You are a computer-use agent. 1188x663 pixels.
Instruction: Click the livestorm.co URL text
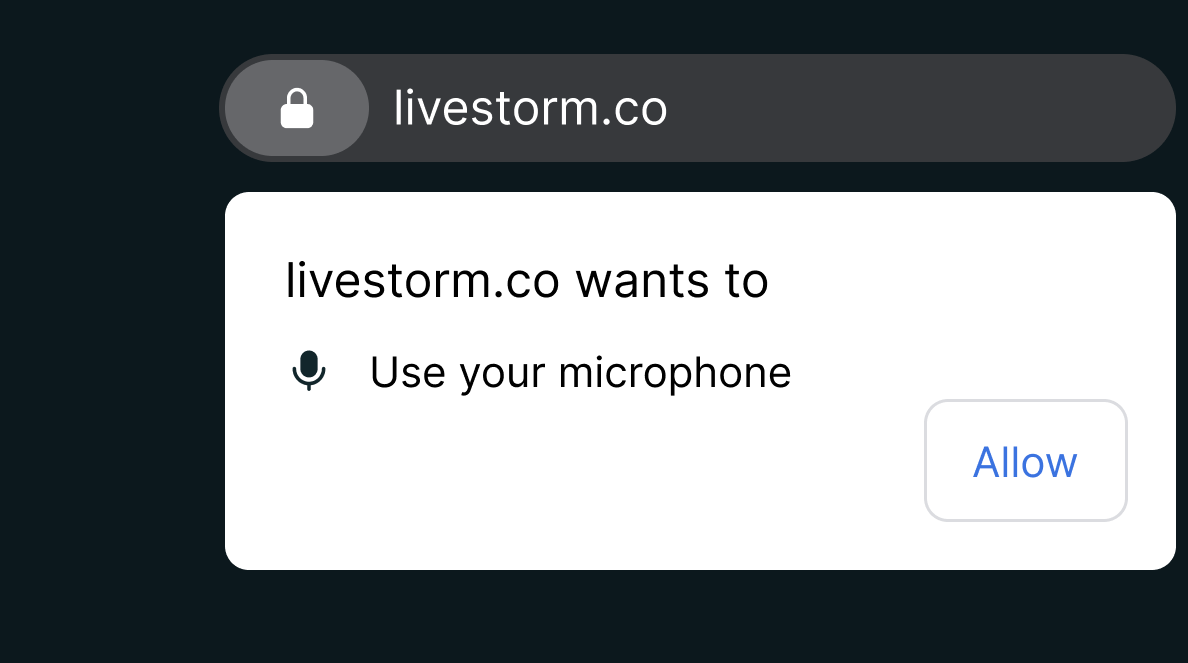530,108
